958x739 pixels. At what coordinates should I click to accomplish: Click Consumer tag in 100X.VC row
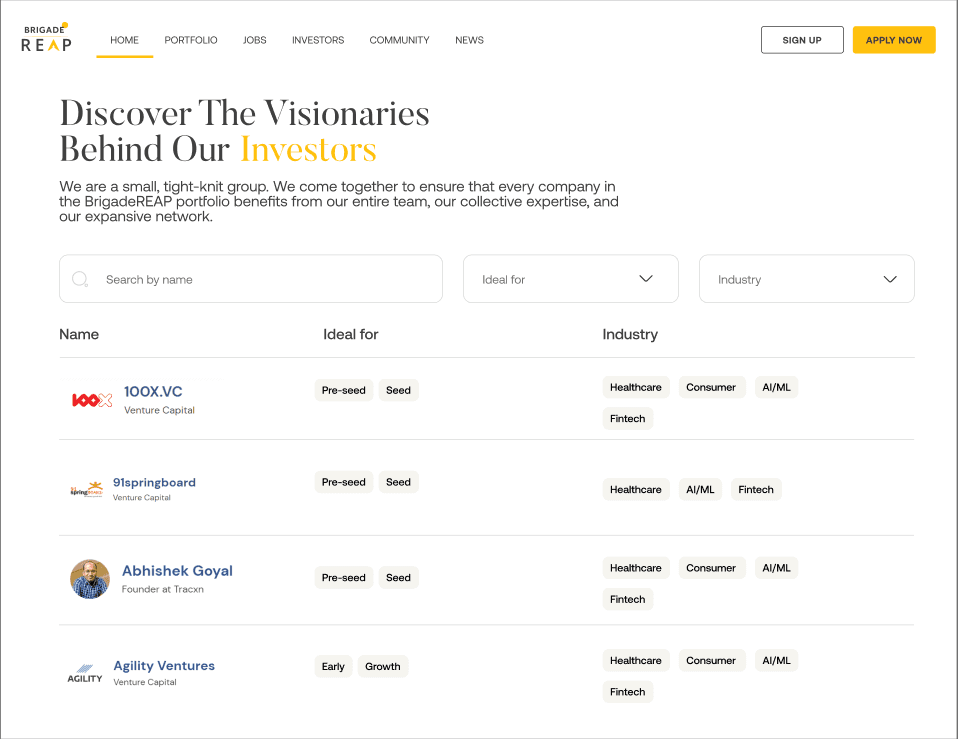(x=711, y=387)
